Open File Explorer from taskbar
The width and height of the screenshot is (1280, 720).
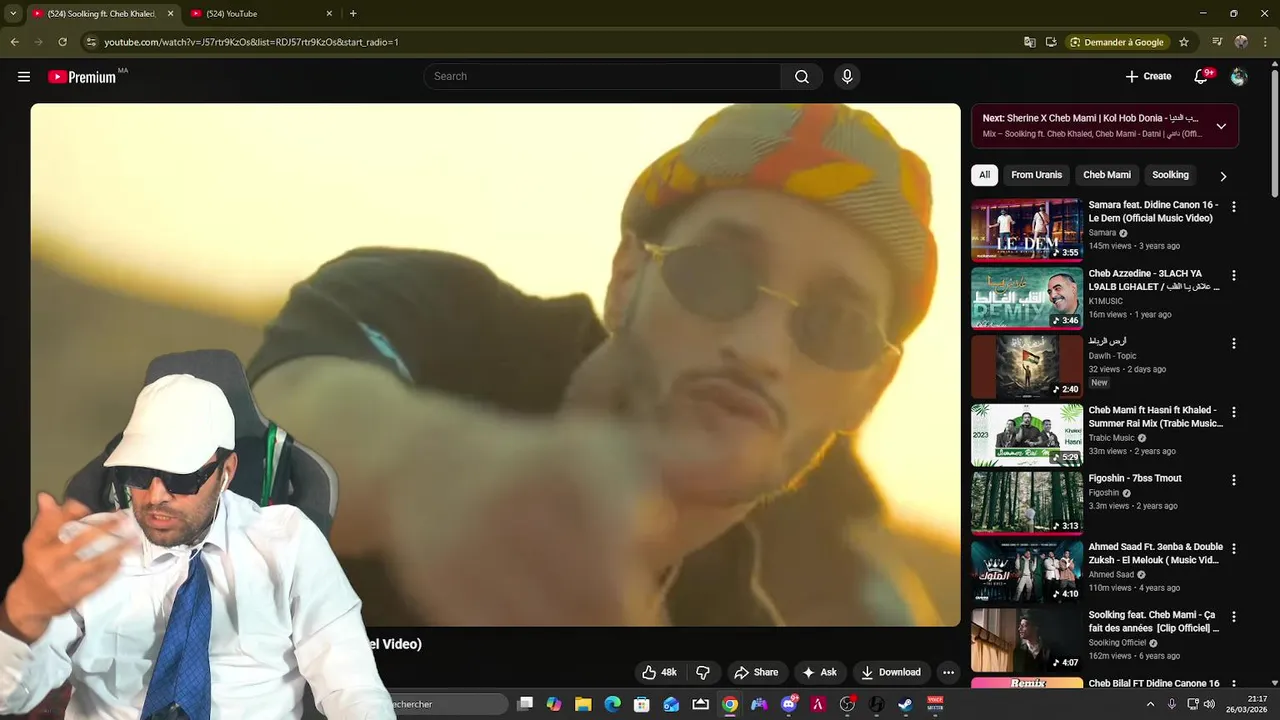(x=583, y=704)
